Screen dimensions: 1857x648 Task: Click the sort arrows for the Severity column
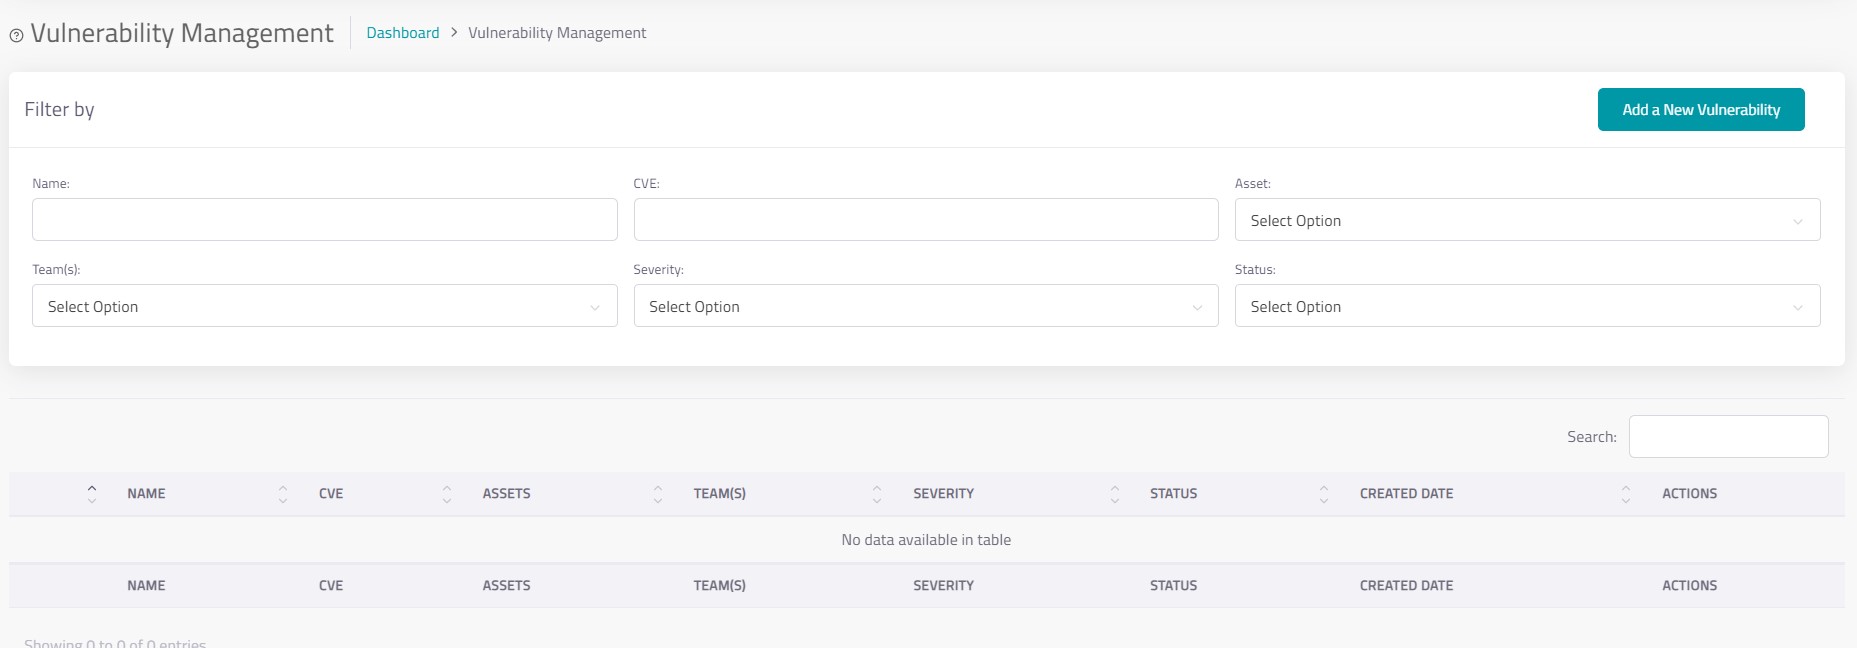[x=1115, y=494]
